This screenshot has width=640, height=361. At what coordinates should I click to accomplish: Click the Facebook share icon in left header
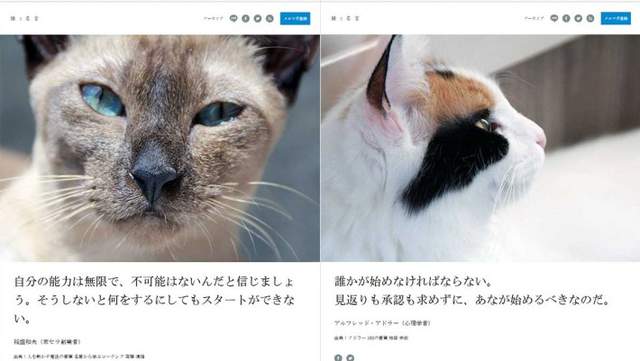246,18
